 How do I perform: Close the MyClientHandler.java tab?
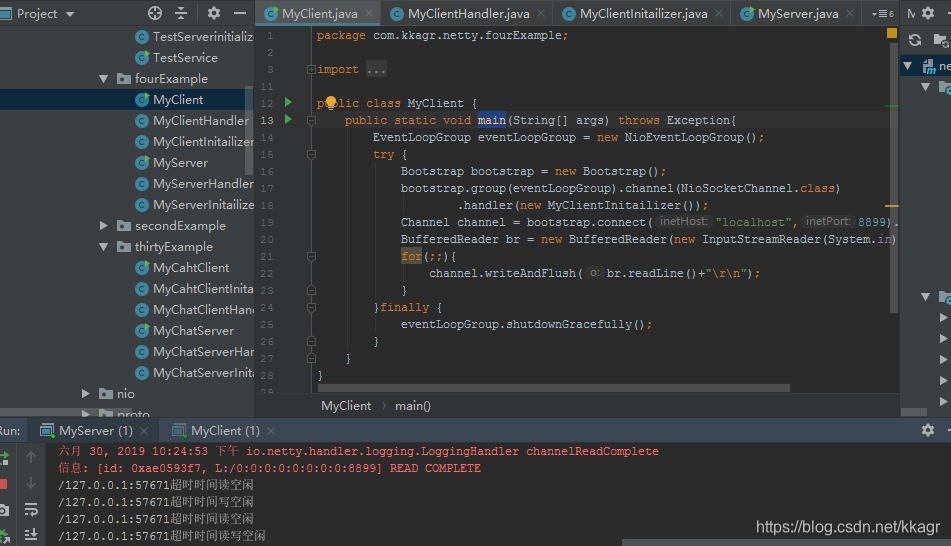[x=540, y=13]
